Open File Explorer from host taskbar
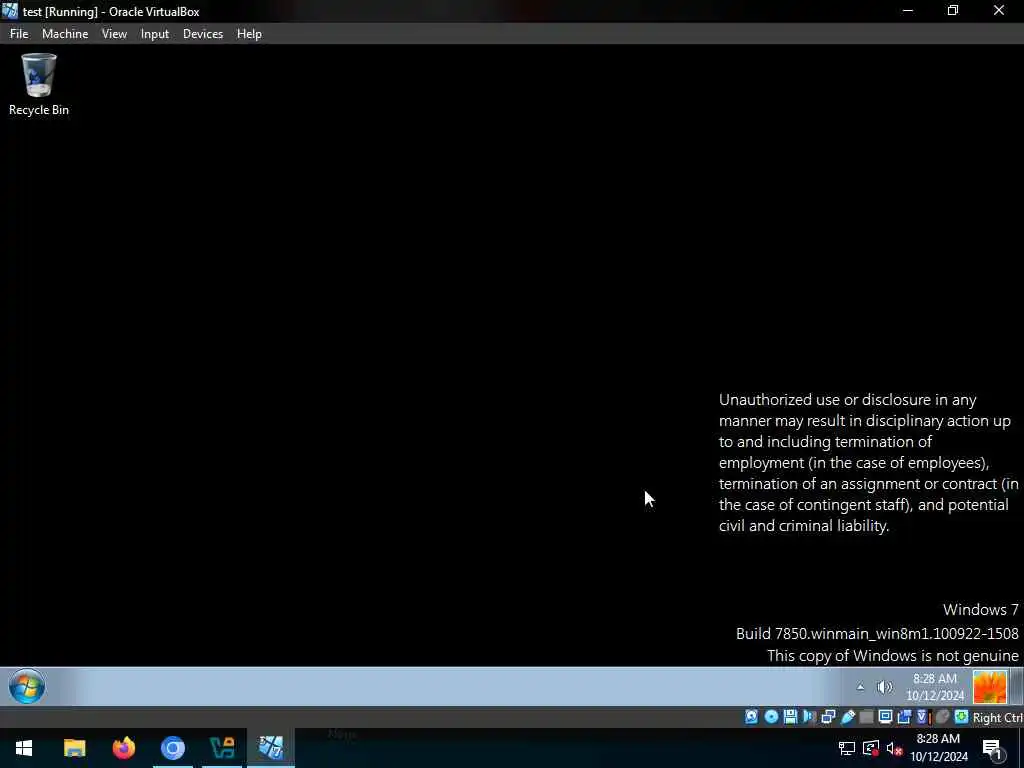 [74, 748]
